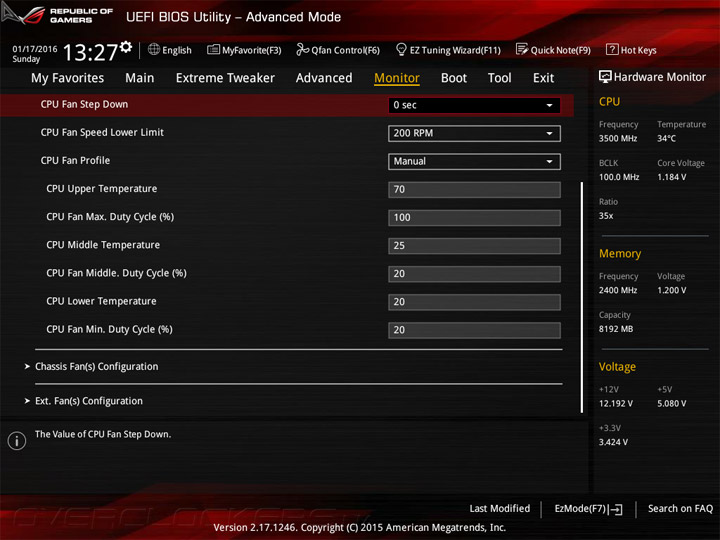Click the +3.3V reading 3.424 V
This screenshot has height=540, width=720.
point(613,442)
